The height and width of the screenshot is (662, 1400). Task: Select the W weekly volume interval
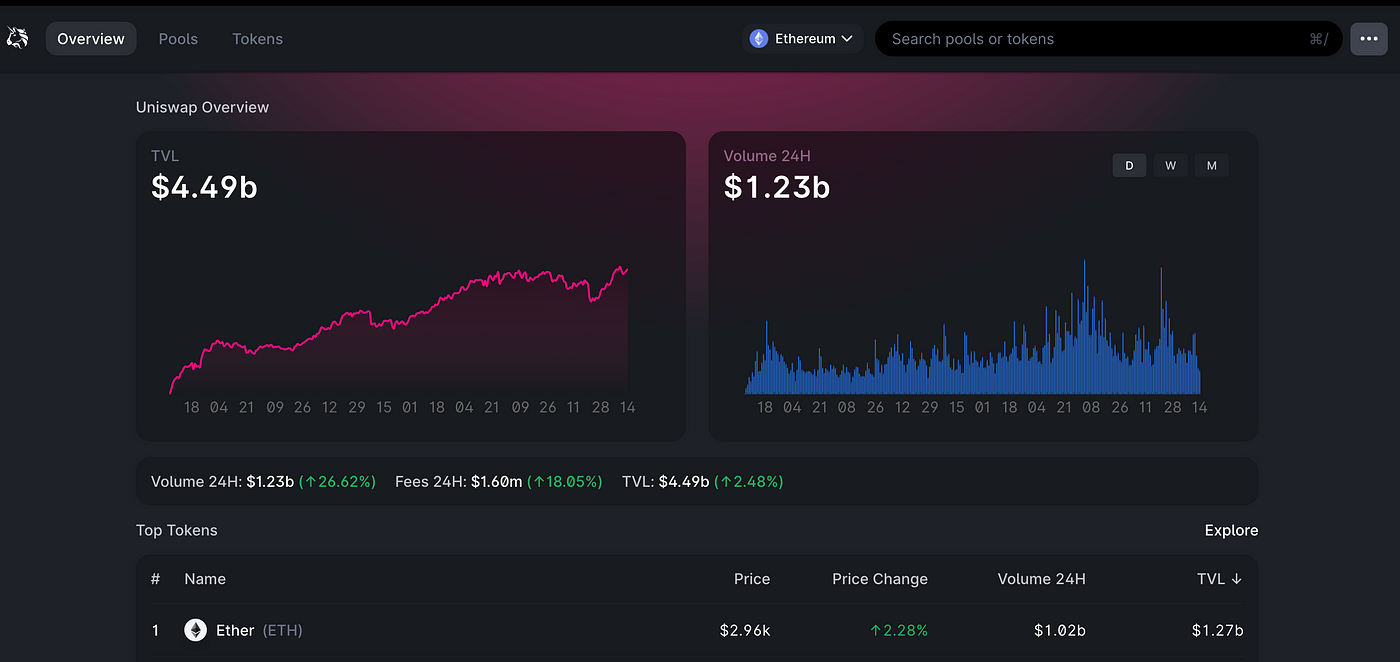tap(1171, 166)
